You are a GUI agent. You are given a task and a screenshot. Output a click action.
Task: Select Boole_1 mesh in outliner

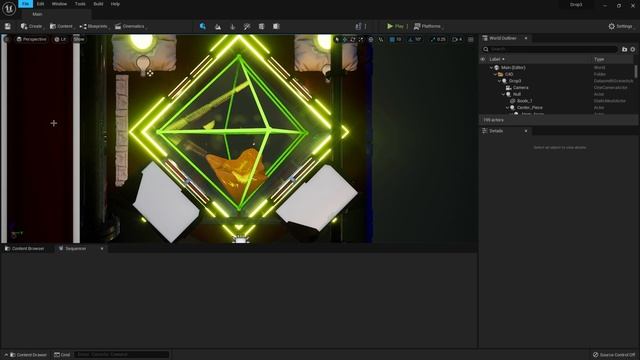pyautogui.click(x=524, y=101)
